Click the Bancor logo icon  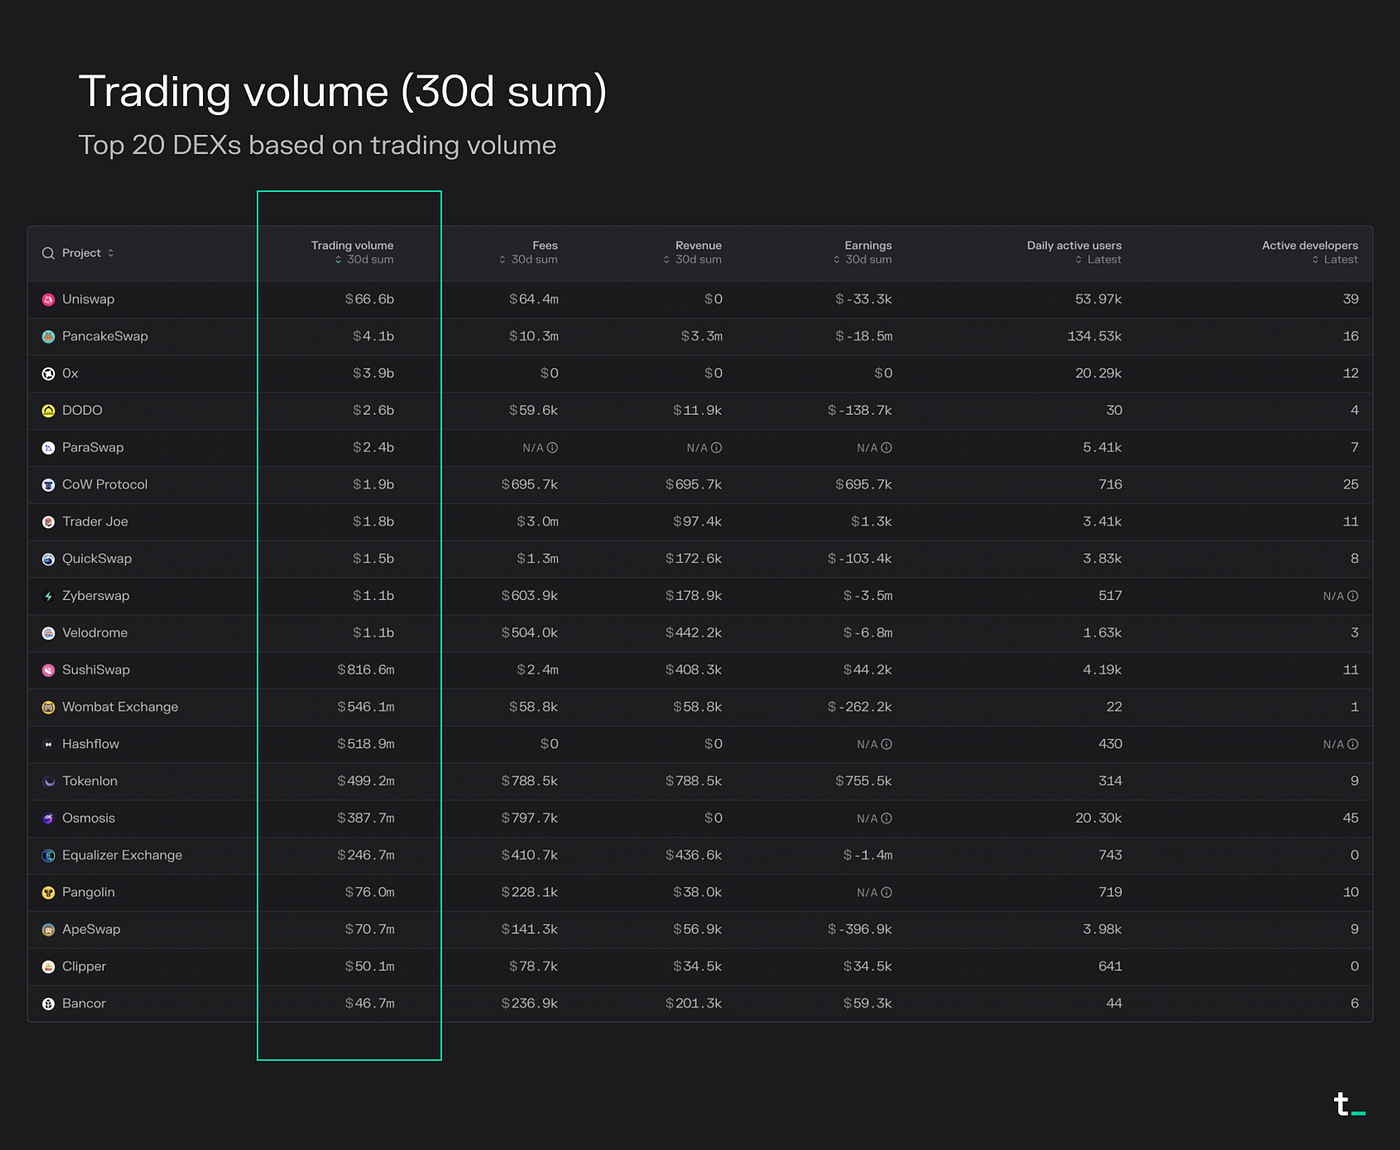click(x=48, y=1003)
